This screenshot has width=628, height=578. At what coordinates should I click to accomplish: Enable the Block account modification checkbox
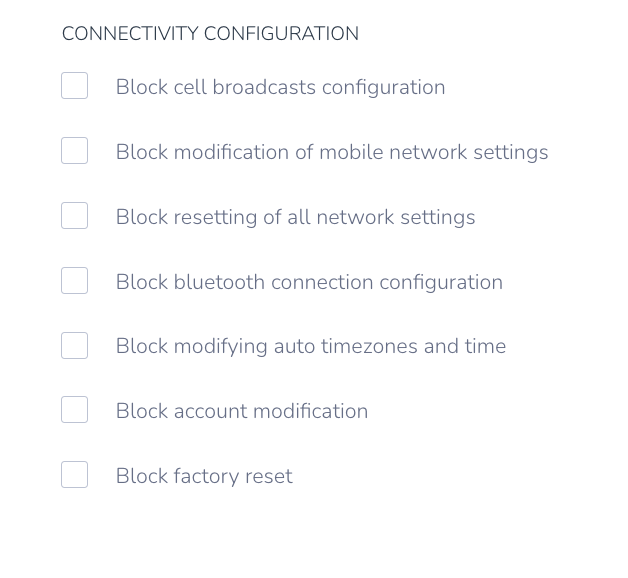point(74,409)
